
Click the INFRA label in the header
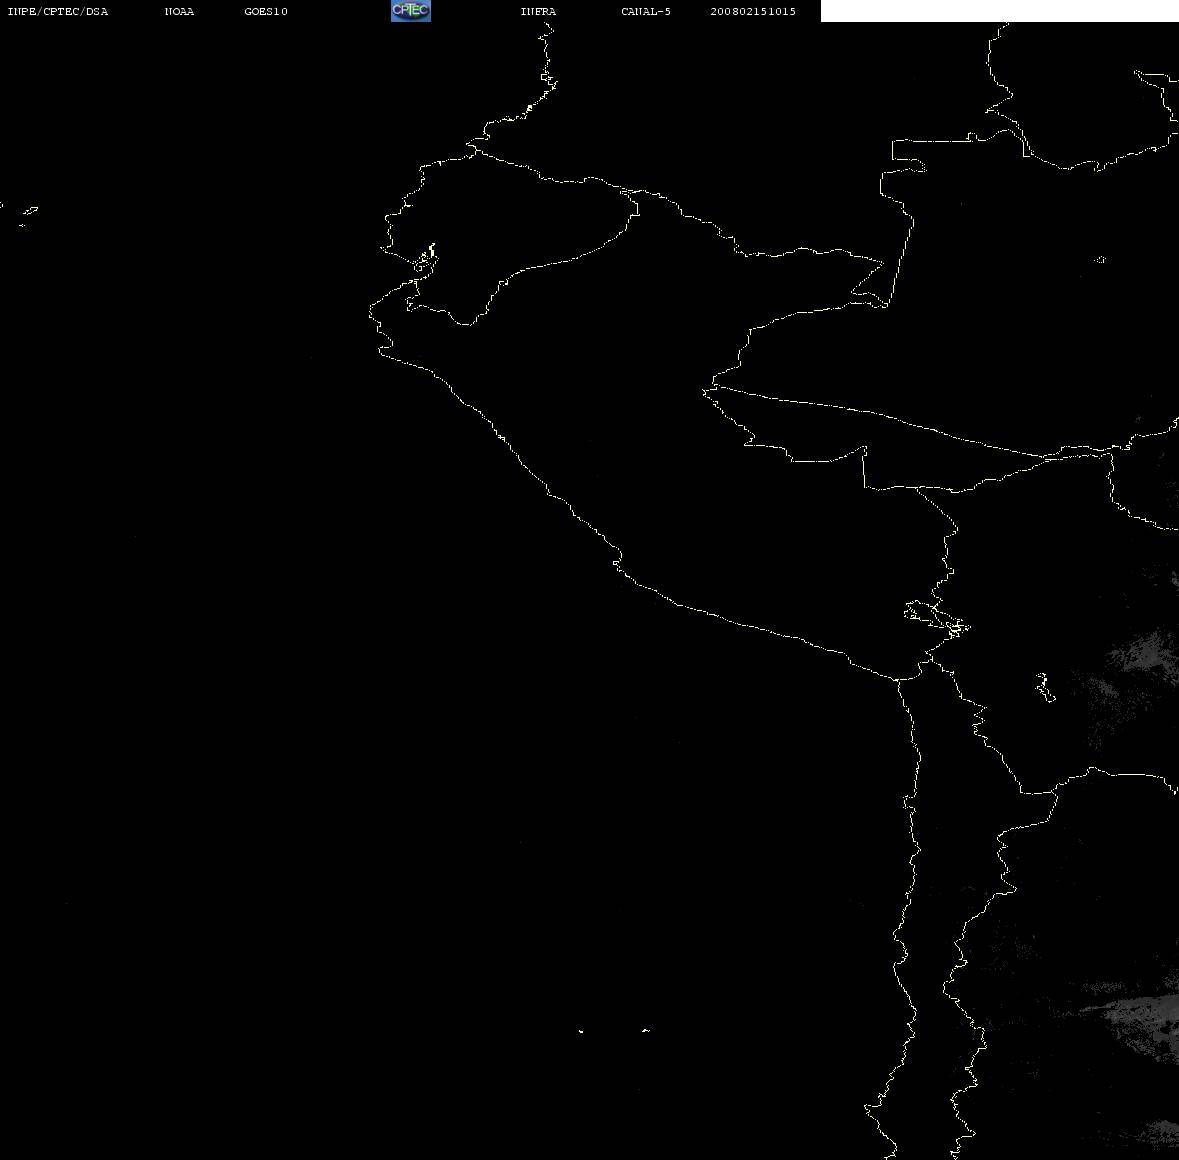pyautogui.click(x=538, y=11)
